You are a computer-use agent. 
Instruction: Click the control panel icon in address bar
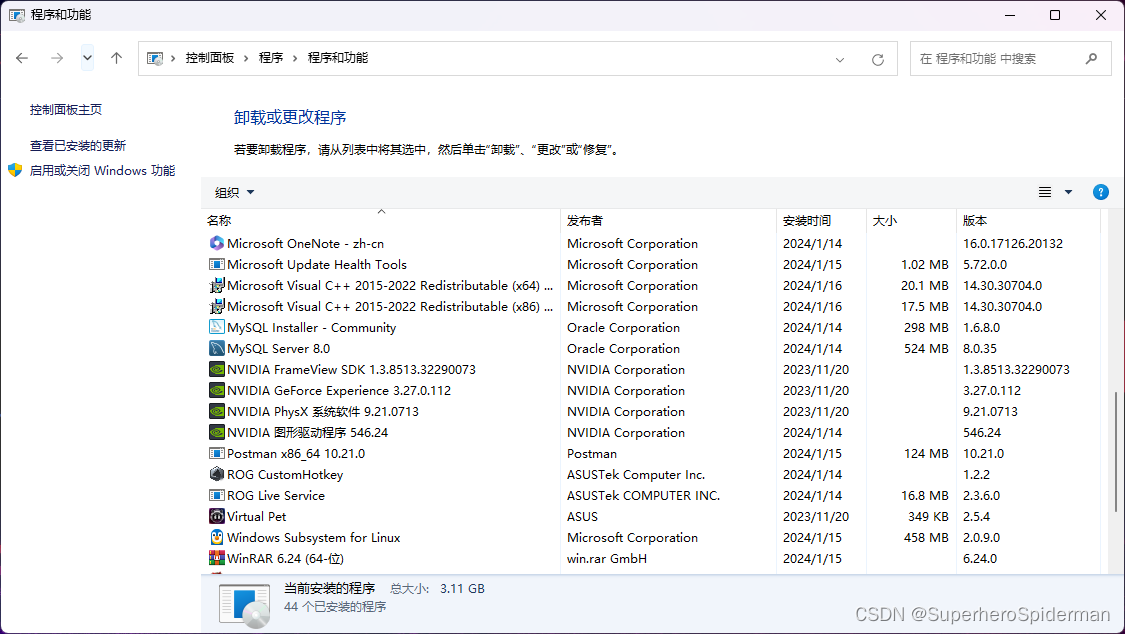(154, 58)
